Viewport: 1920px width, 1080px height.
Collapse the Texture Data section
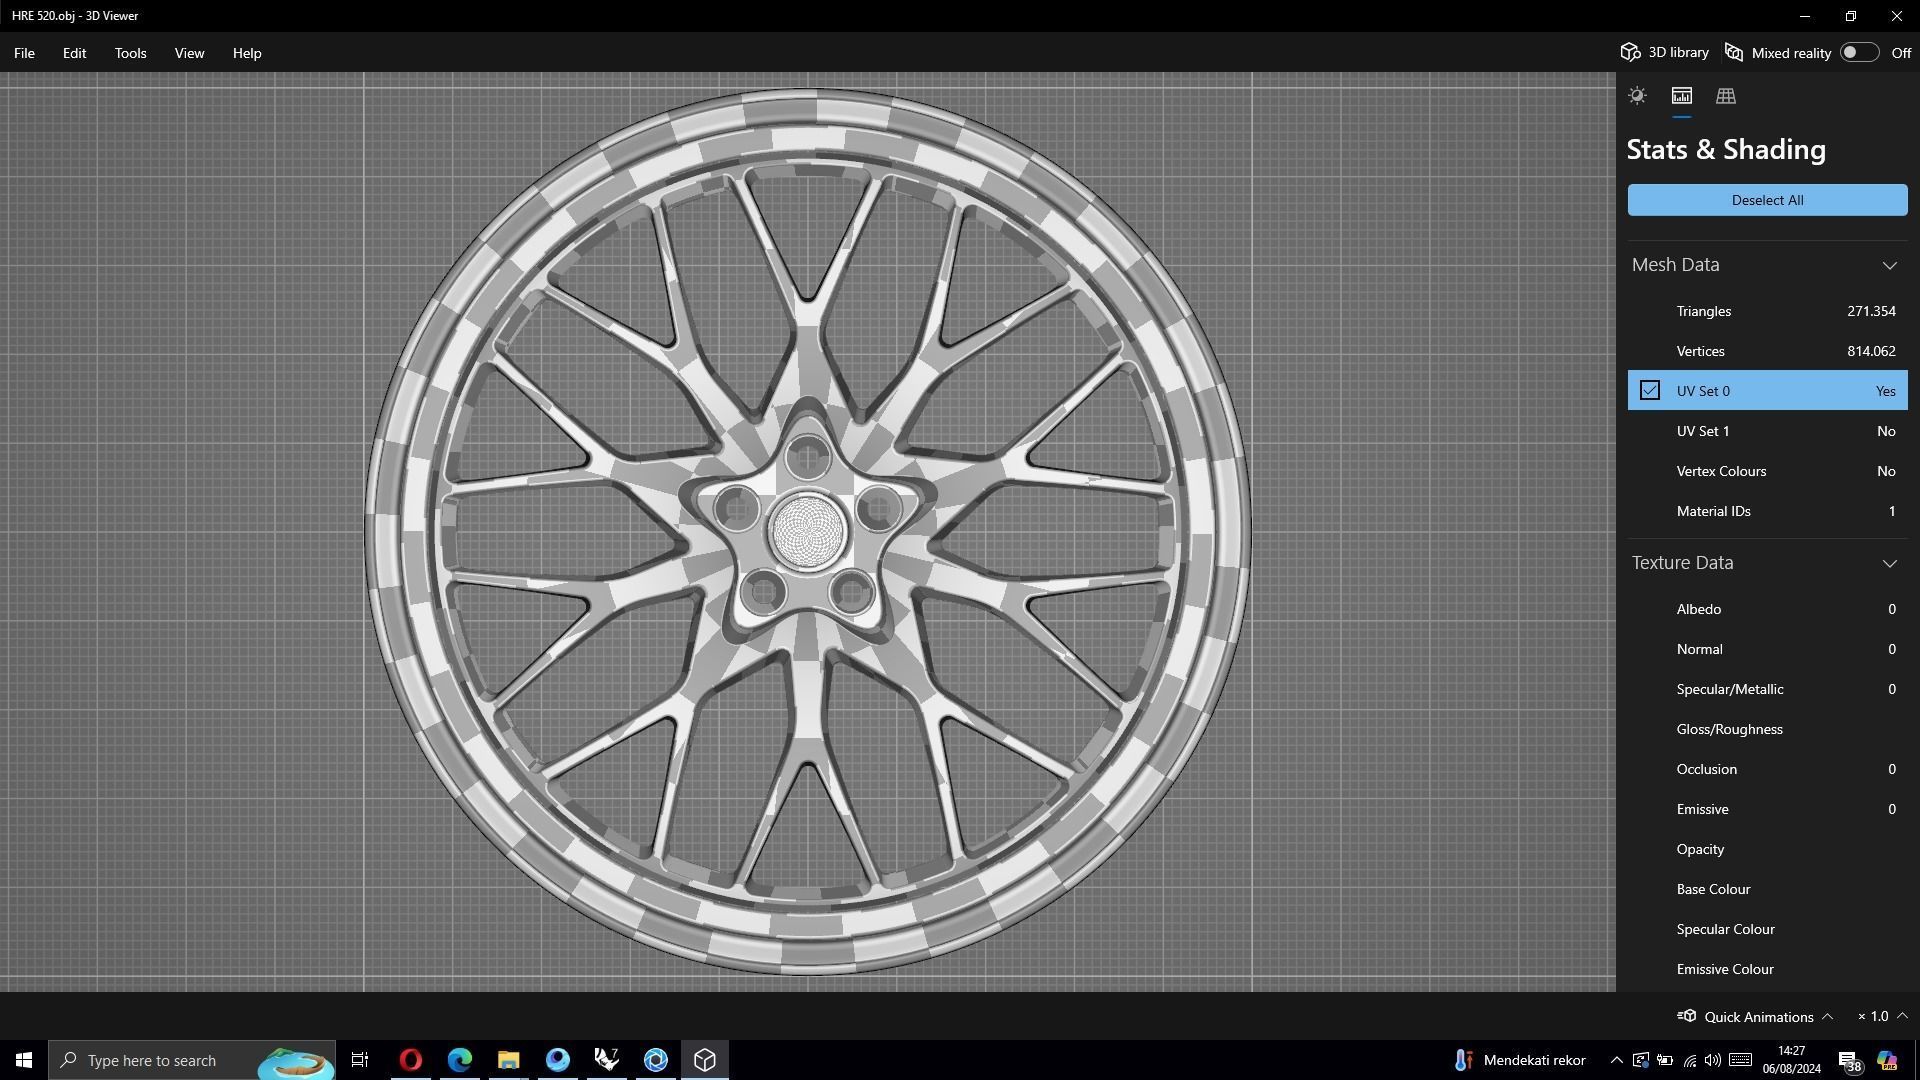1889,563
